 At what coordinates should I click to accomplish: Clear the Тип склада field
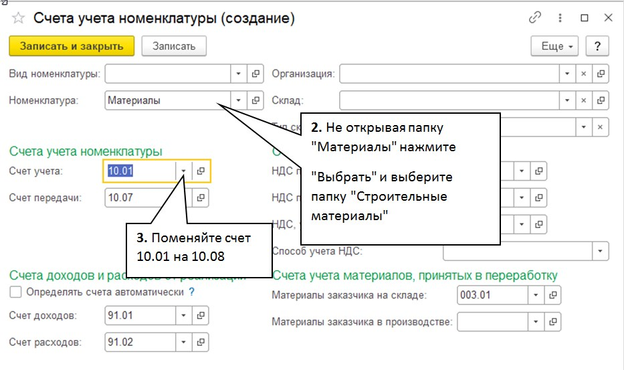[600, 127]
